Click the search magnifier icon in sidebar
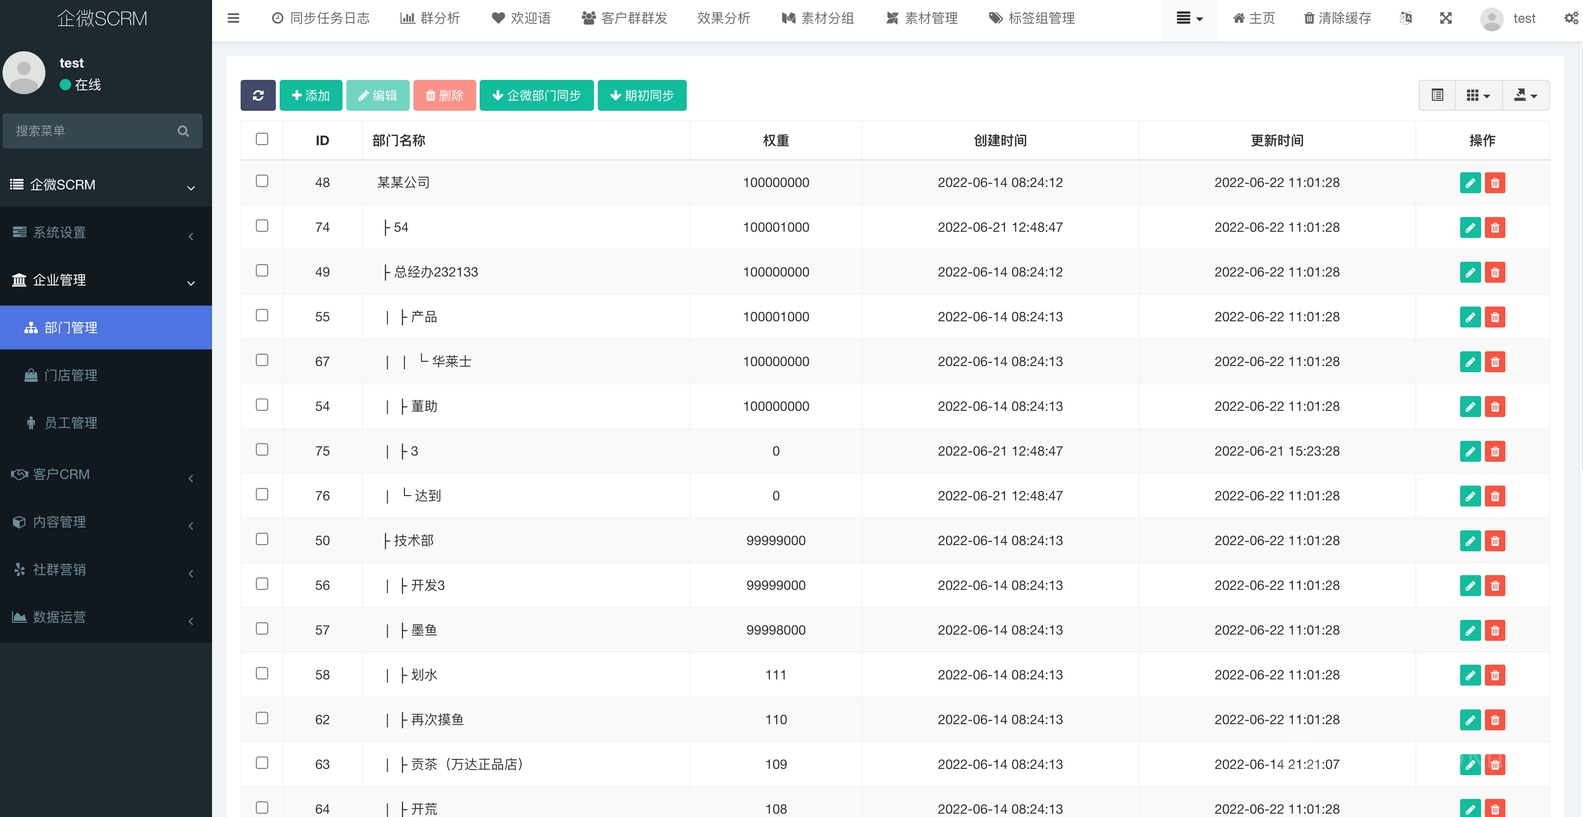 pyautogui.click(x=183, y=131)
